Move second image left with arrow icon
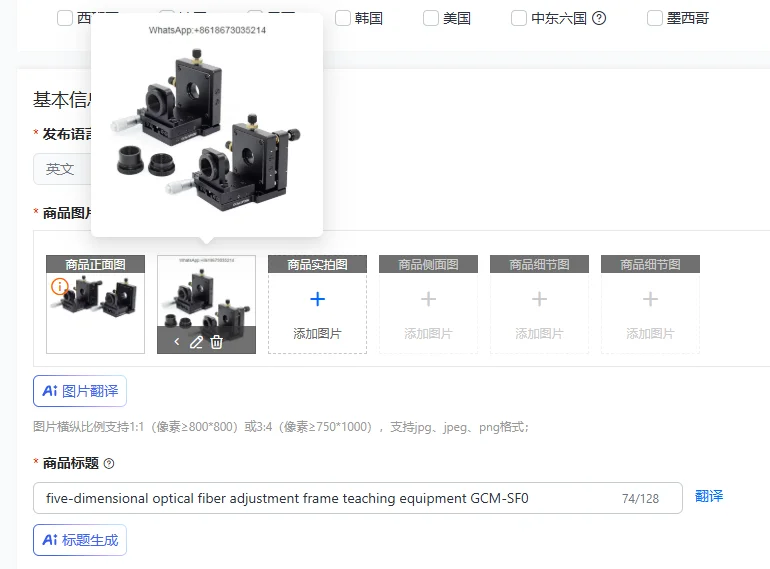Image resolution: width=770 pixels, height=569 pixels. point(177,341)
